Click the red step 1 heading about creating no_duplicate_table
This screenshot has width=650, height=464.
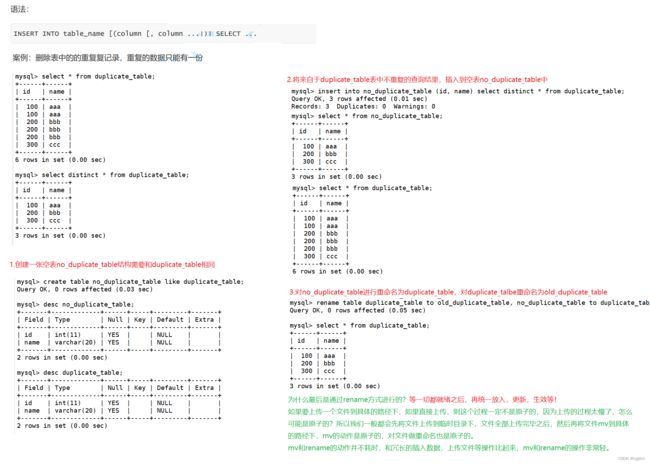pyautogui.click(x=112, y=265)
